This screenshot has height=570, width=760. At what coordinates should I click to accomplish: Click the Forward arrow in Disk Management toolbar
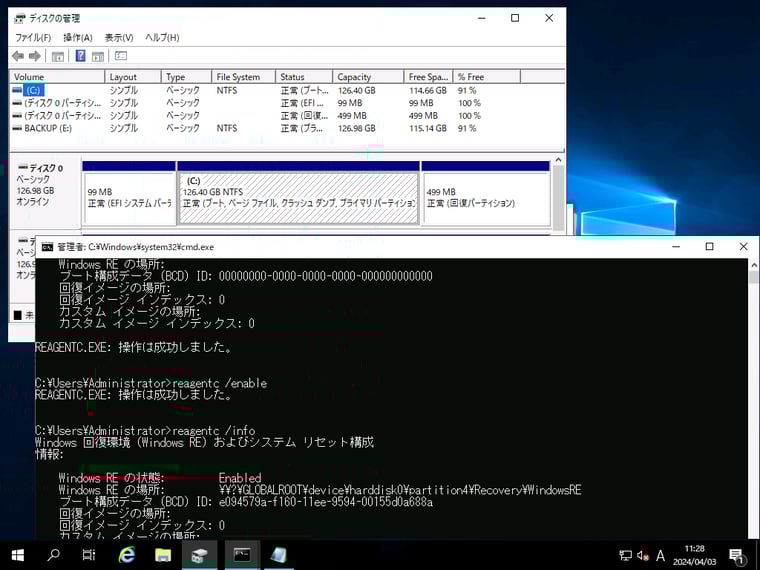coord(34,56)
